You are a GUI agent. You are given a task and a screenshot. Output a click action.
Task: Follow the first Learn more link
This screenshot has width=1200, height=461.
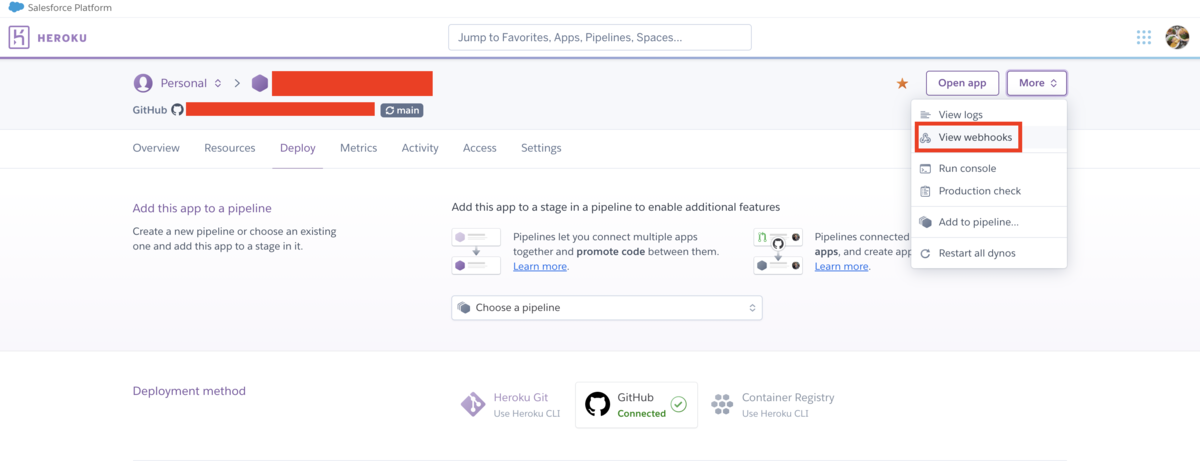coord(540,267)
